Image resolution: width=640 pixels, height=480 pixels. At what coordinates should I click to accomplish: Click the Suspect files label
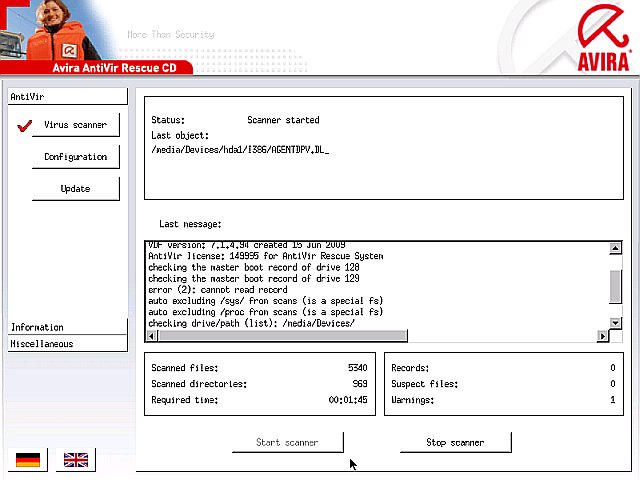[424, 384]
